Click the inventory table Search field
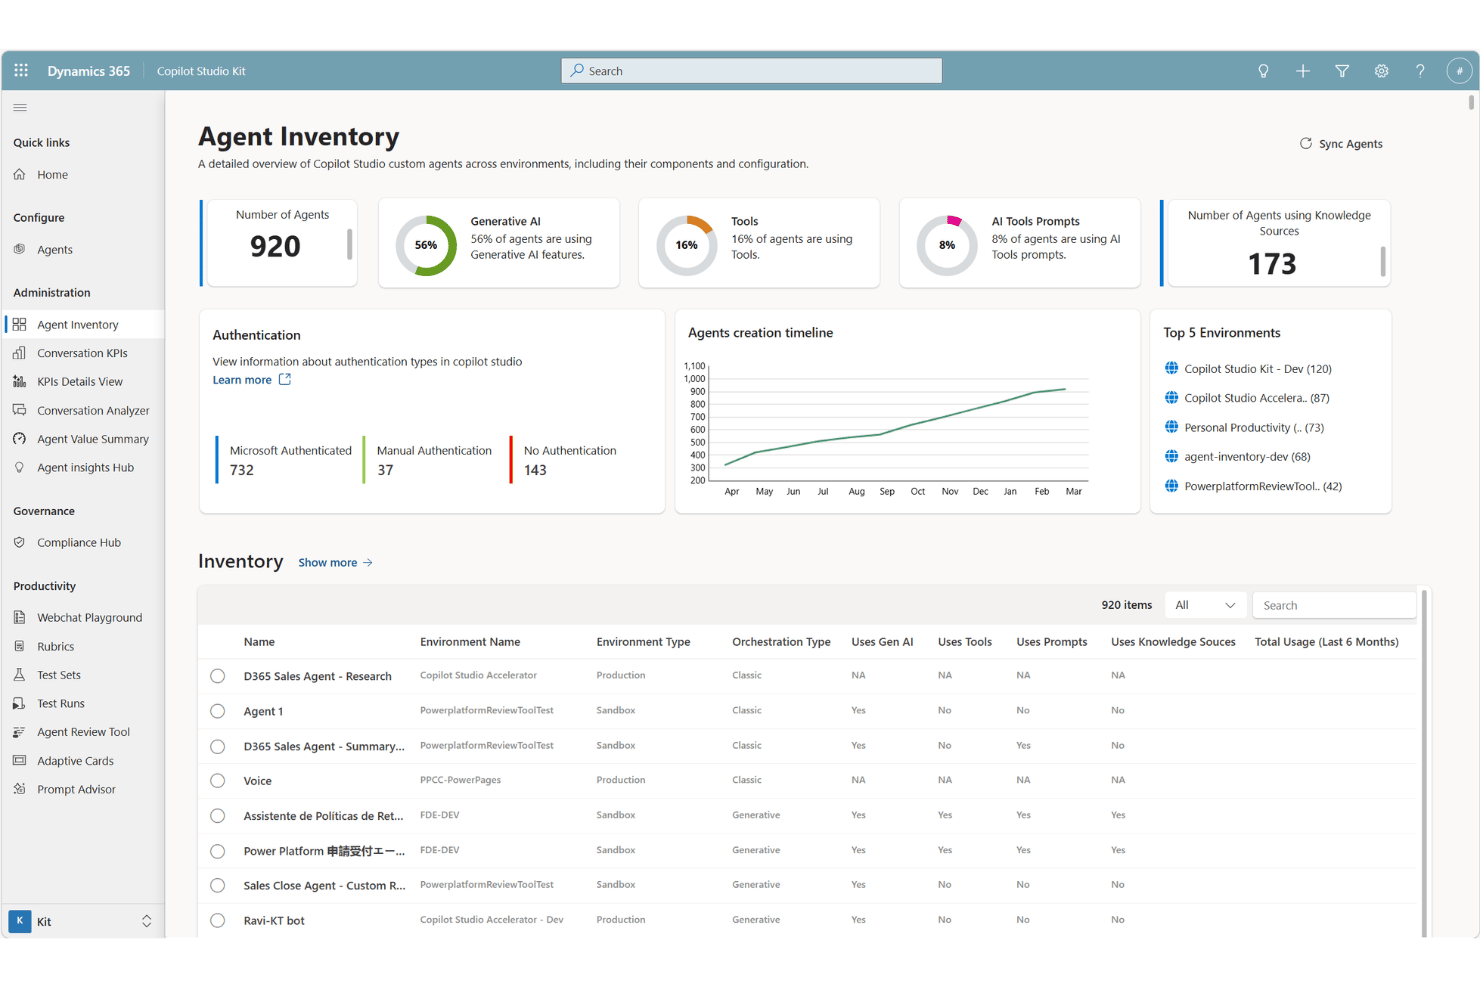Viewport: 1480px width, 987px height. (1334, 605)
